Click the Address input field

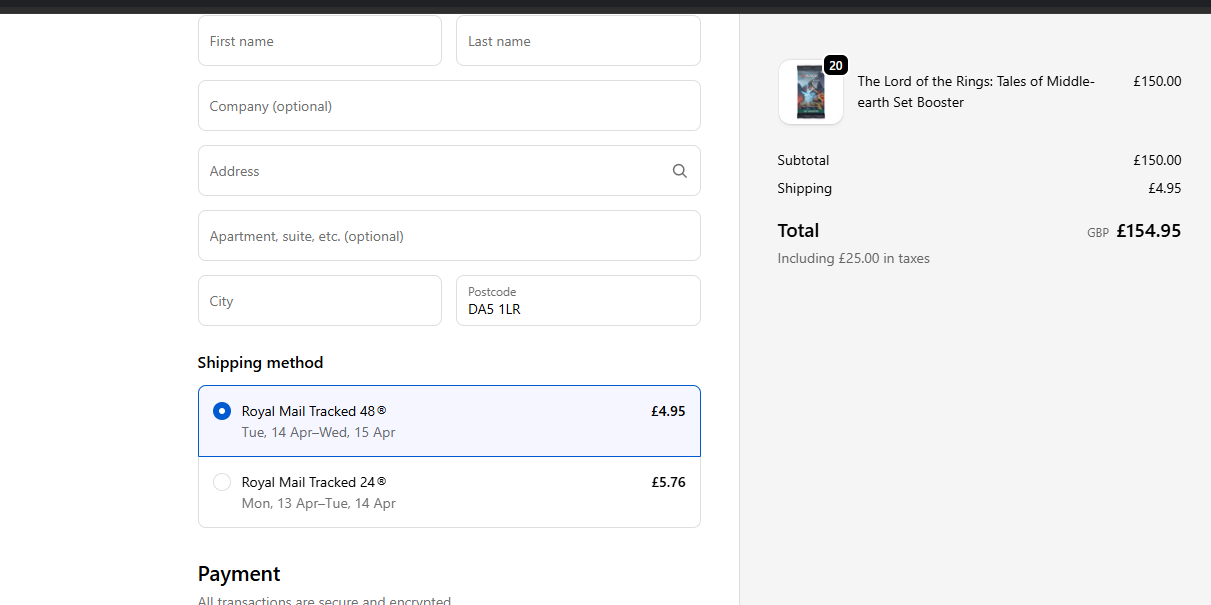click(430, 171)
